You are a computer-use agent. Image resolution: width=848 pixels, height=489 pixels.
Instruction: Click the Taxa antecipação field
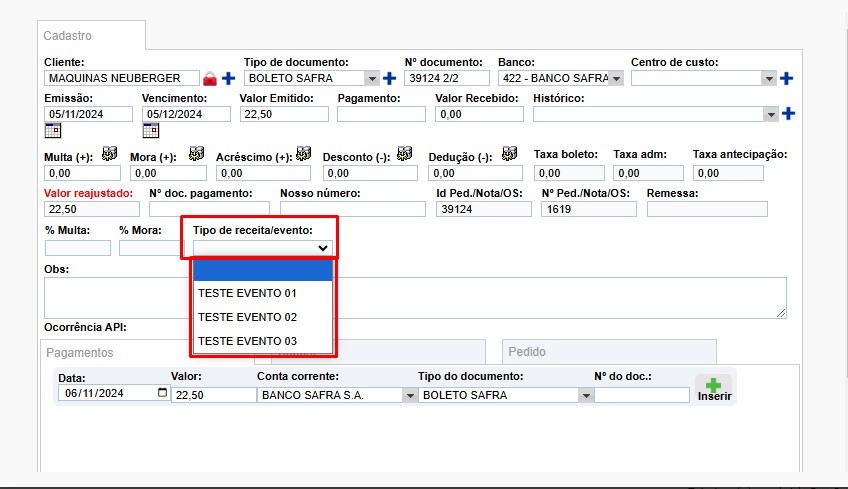click(728, 173)
